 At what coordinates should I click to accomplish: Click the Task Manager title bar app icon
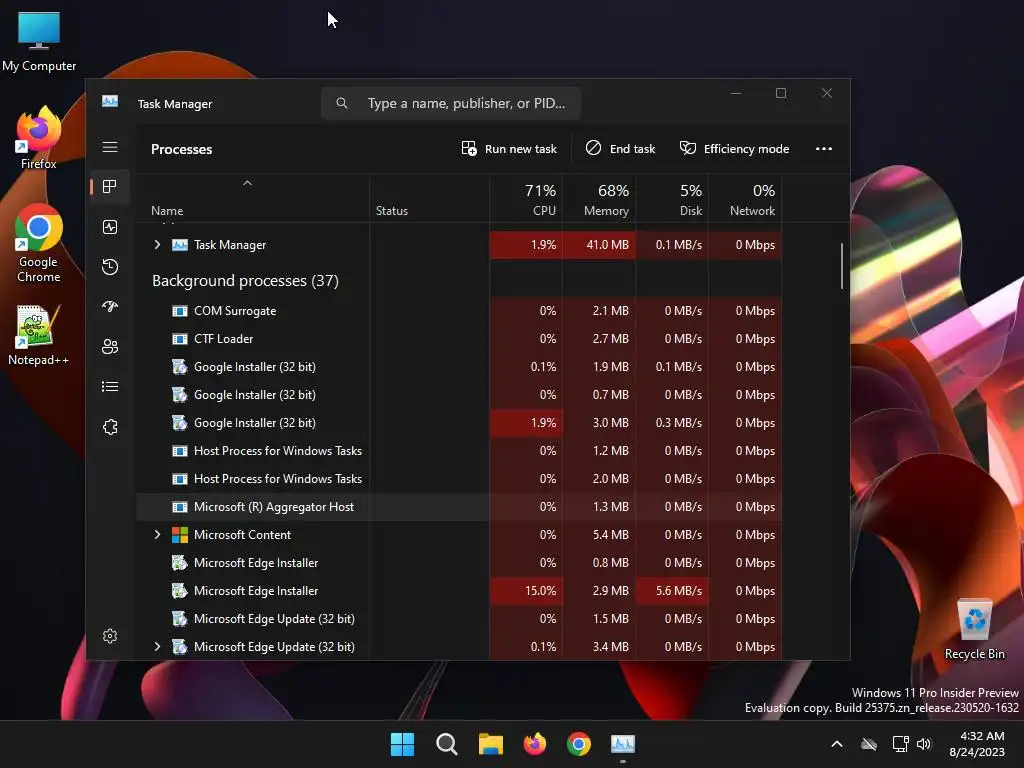(x=110, y=101)
